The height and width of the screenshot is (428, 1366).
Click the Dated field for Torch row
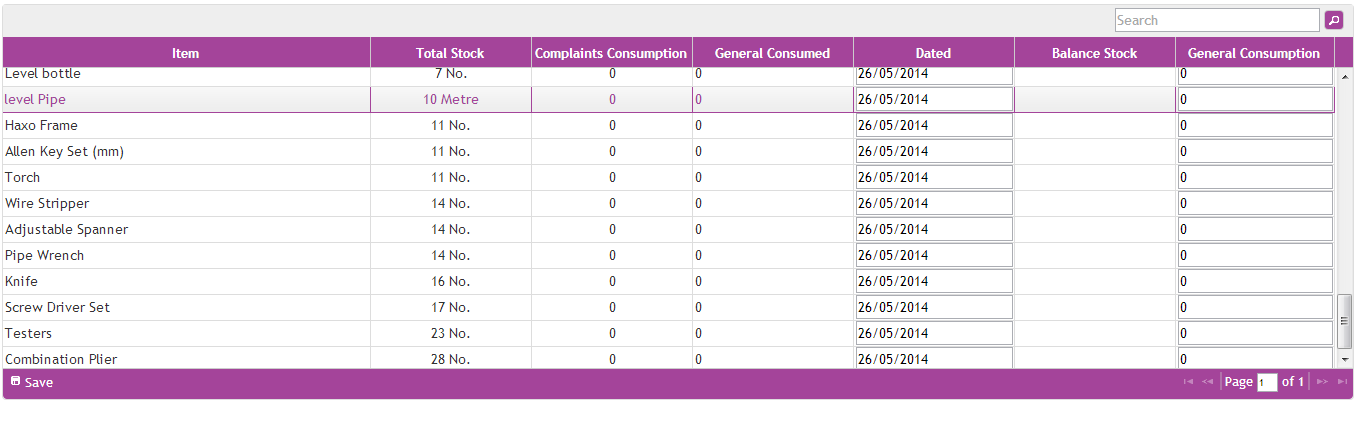933,178
